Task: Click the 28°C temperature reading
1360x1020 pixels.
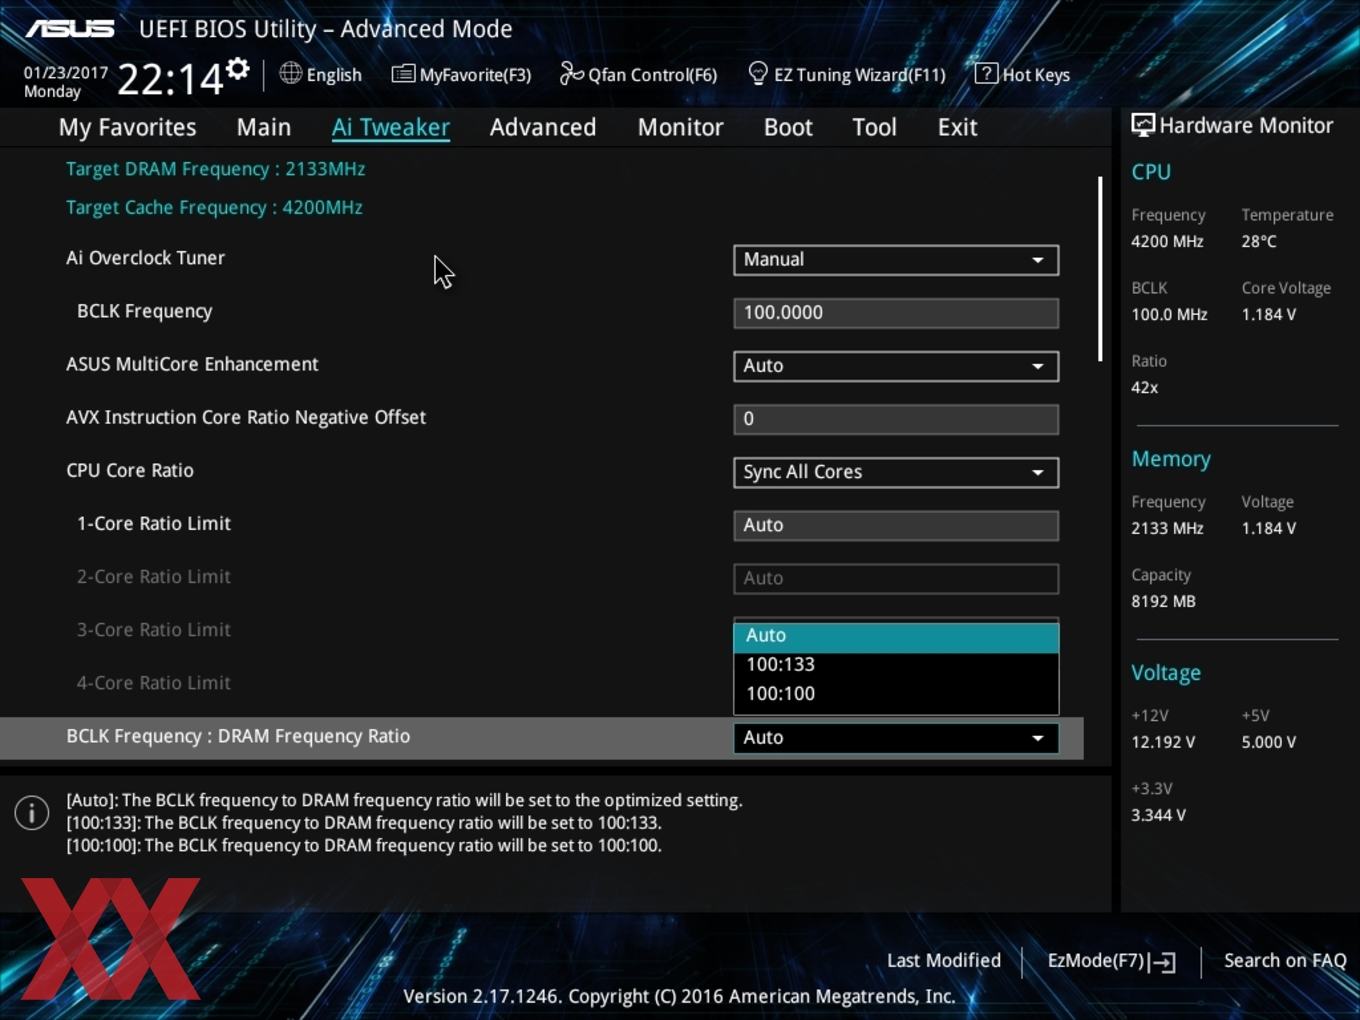Action: pos(1259,241)
